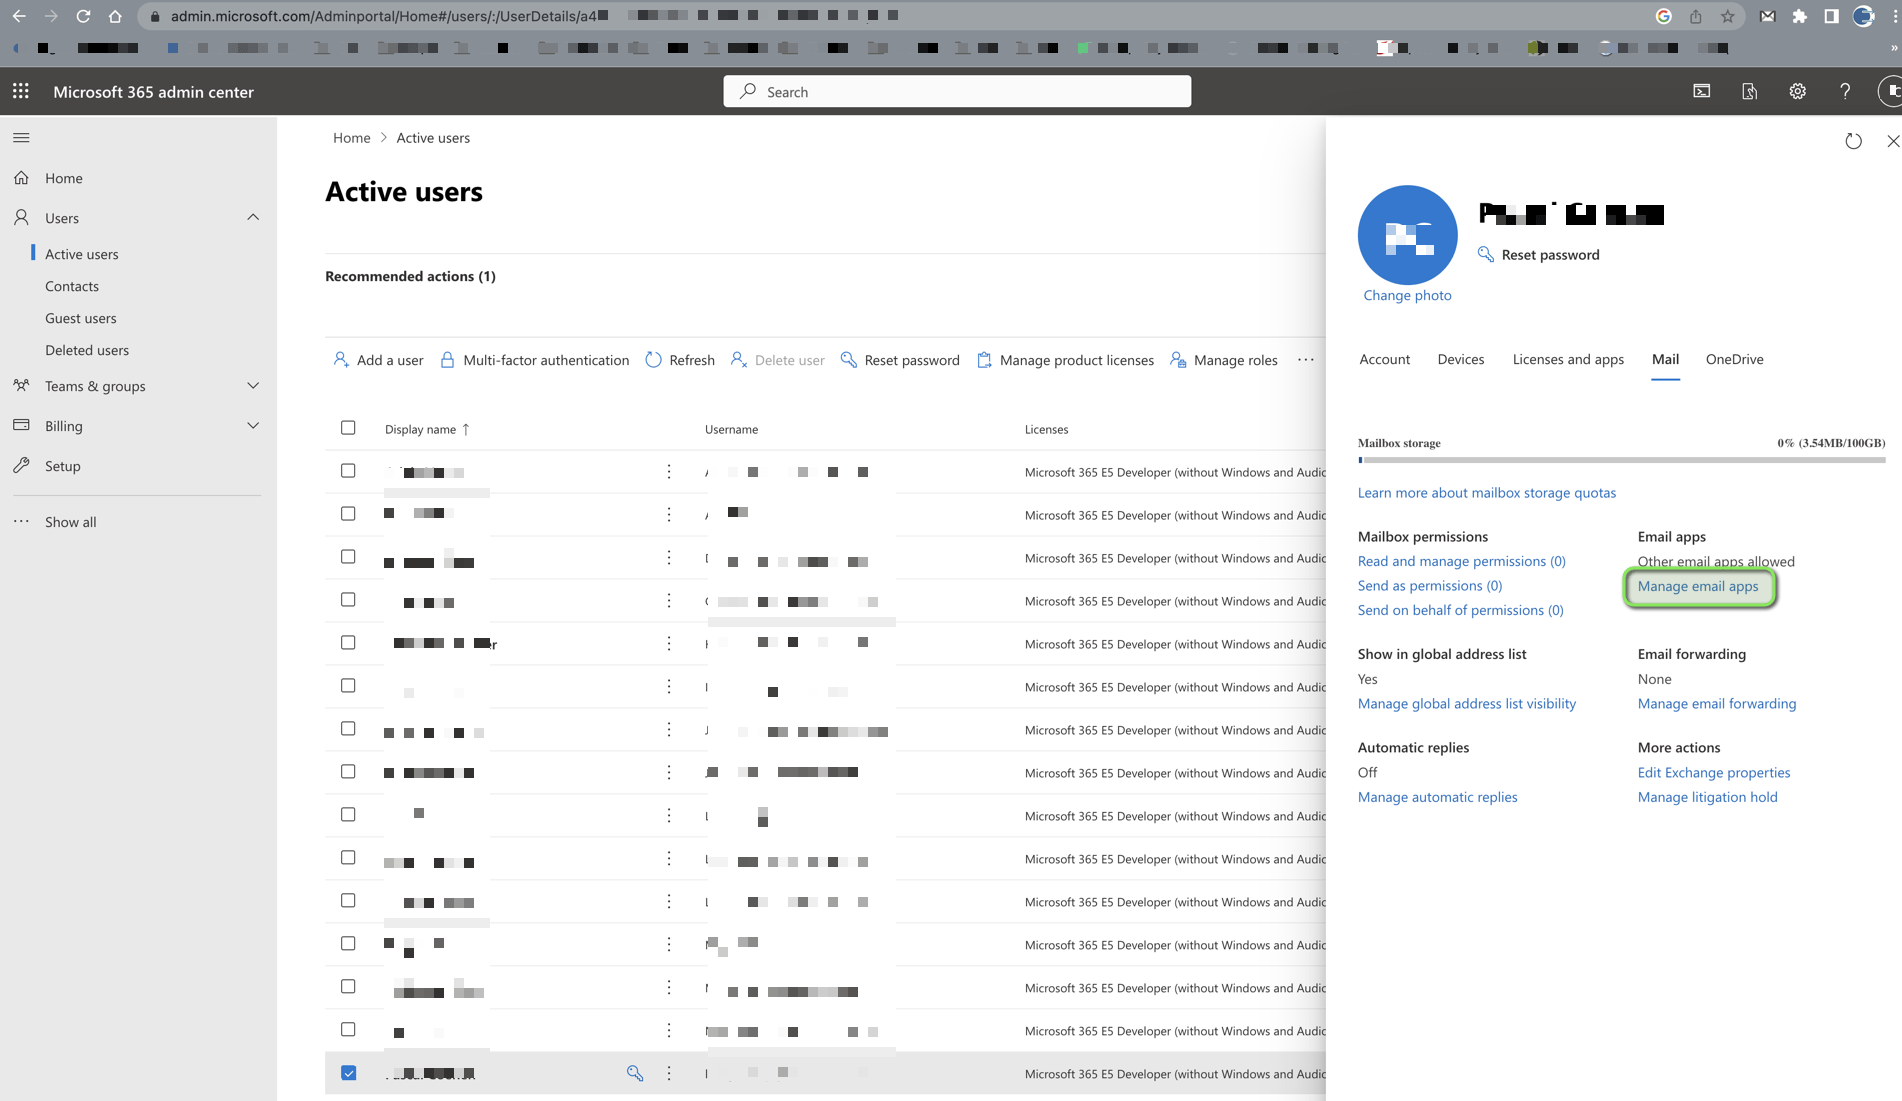Viewport: 1902px width, 1101px height.
Task: Go back in browser history
Action: pos(19,16)
